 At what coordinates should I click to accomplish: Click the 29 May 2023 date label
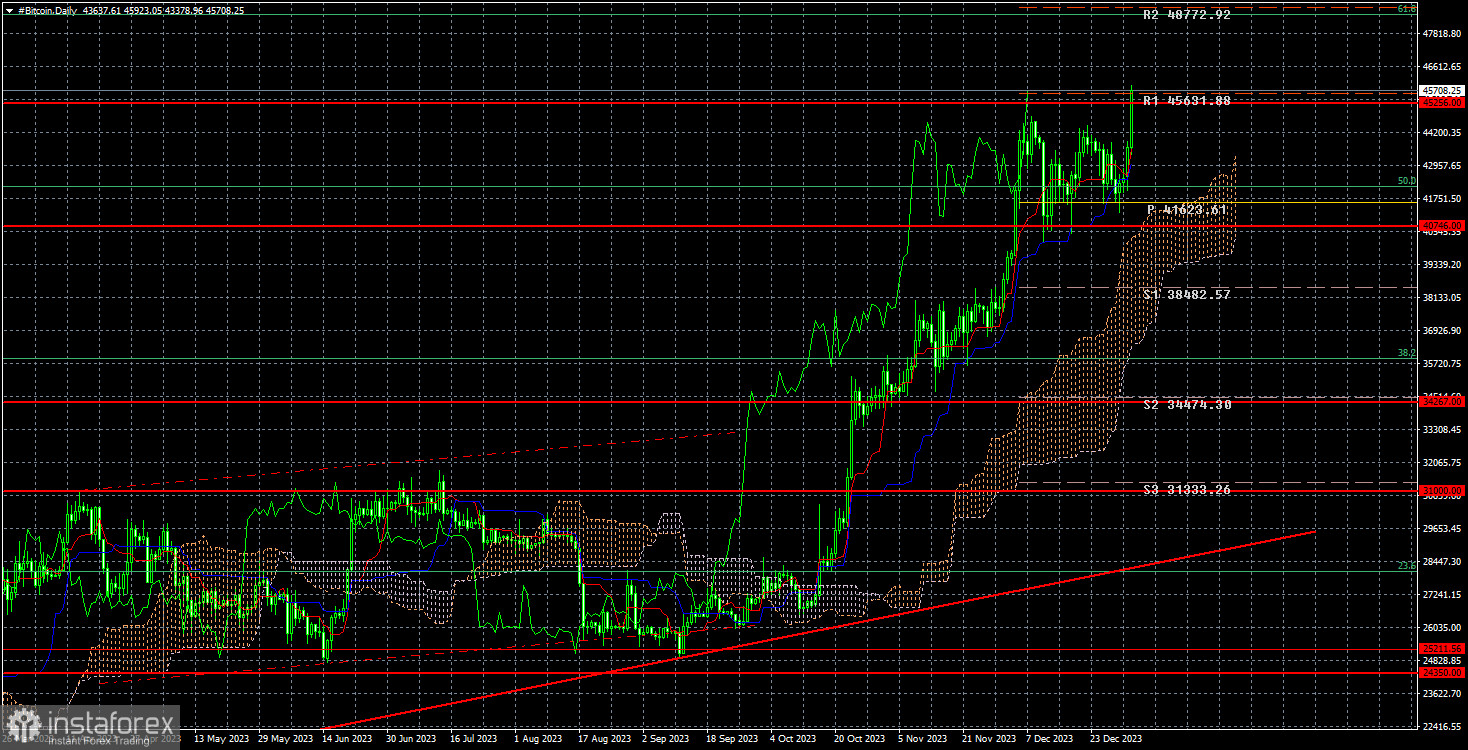click(x=285, y=739)
